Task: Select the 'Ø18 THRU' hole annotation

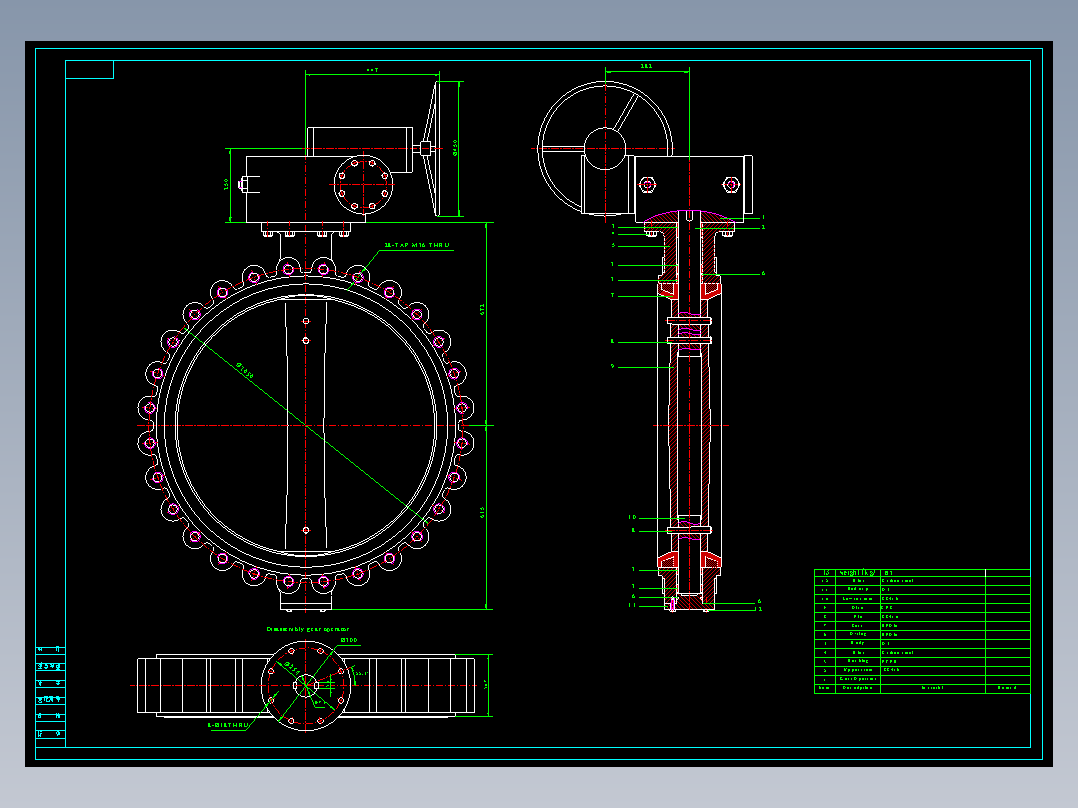Action: coord(228,725)
